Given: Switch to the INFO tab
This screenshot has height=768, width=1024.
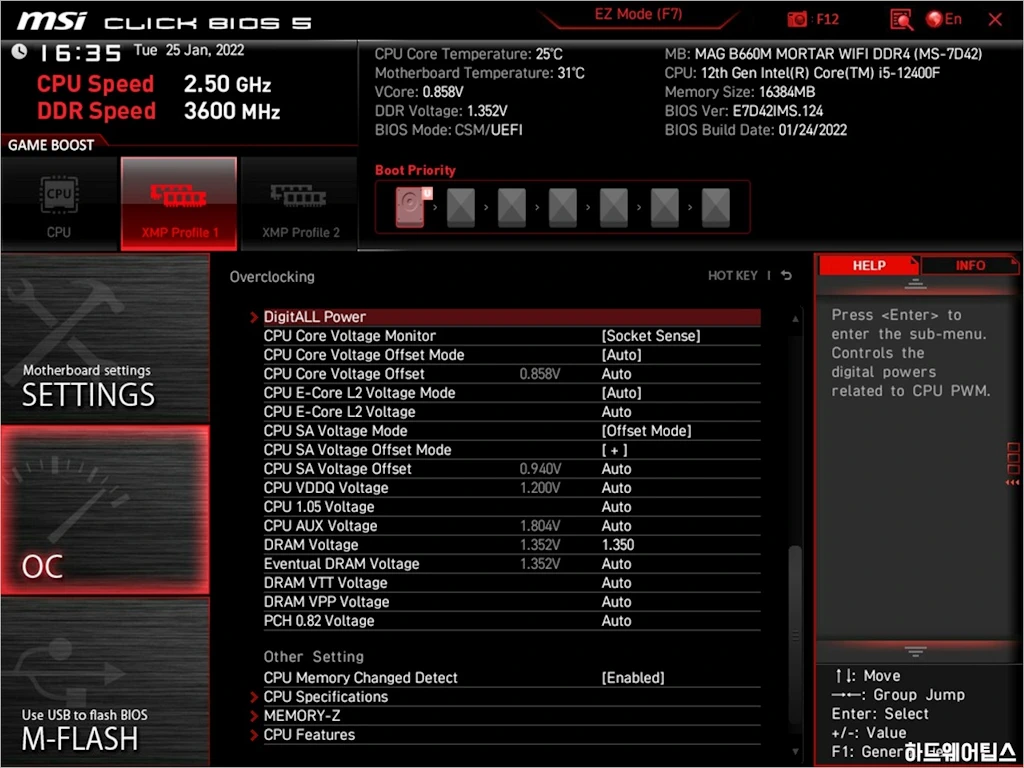Looking at the screenshot, I should tap(970, 265).
